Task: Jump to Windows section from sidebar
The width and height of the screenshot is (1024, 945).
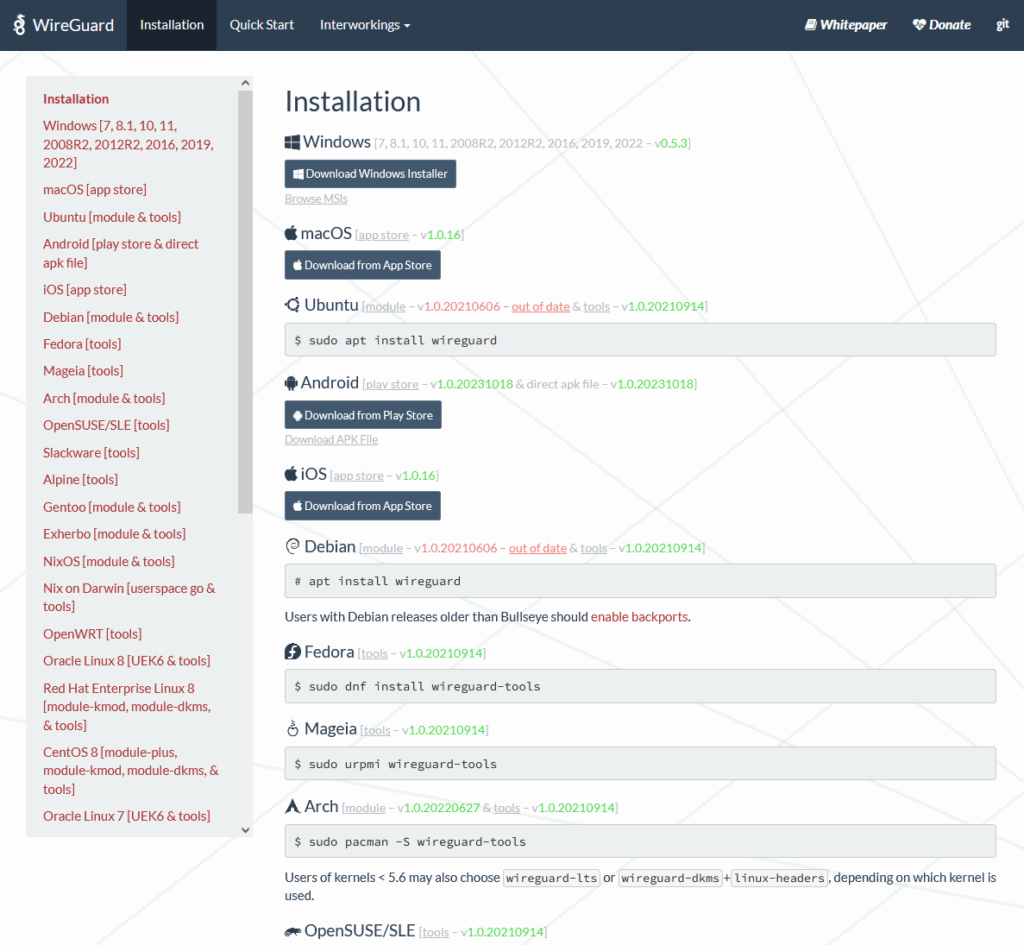Action: [129, 144]
